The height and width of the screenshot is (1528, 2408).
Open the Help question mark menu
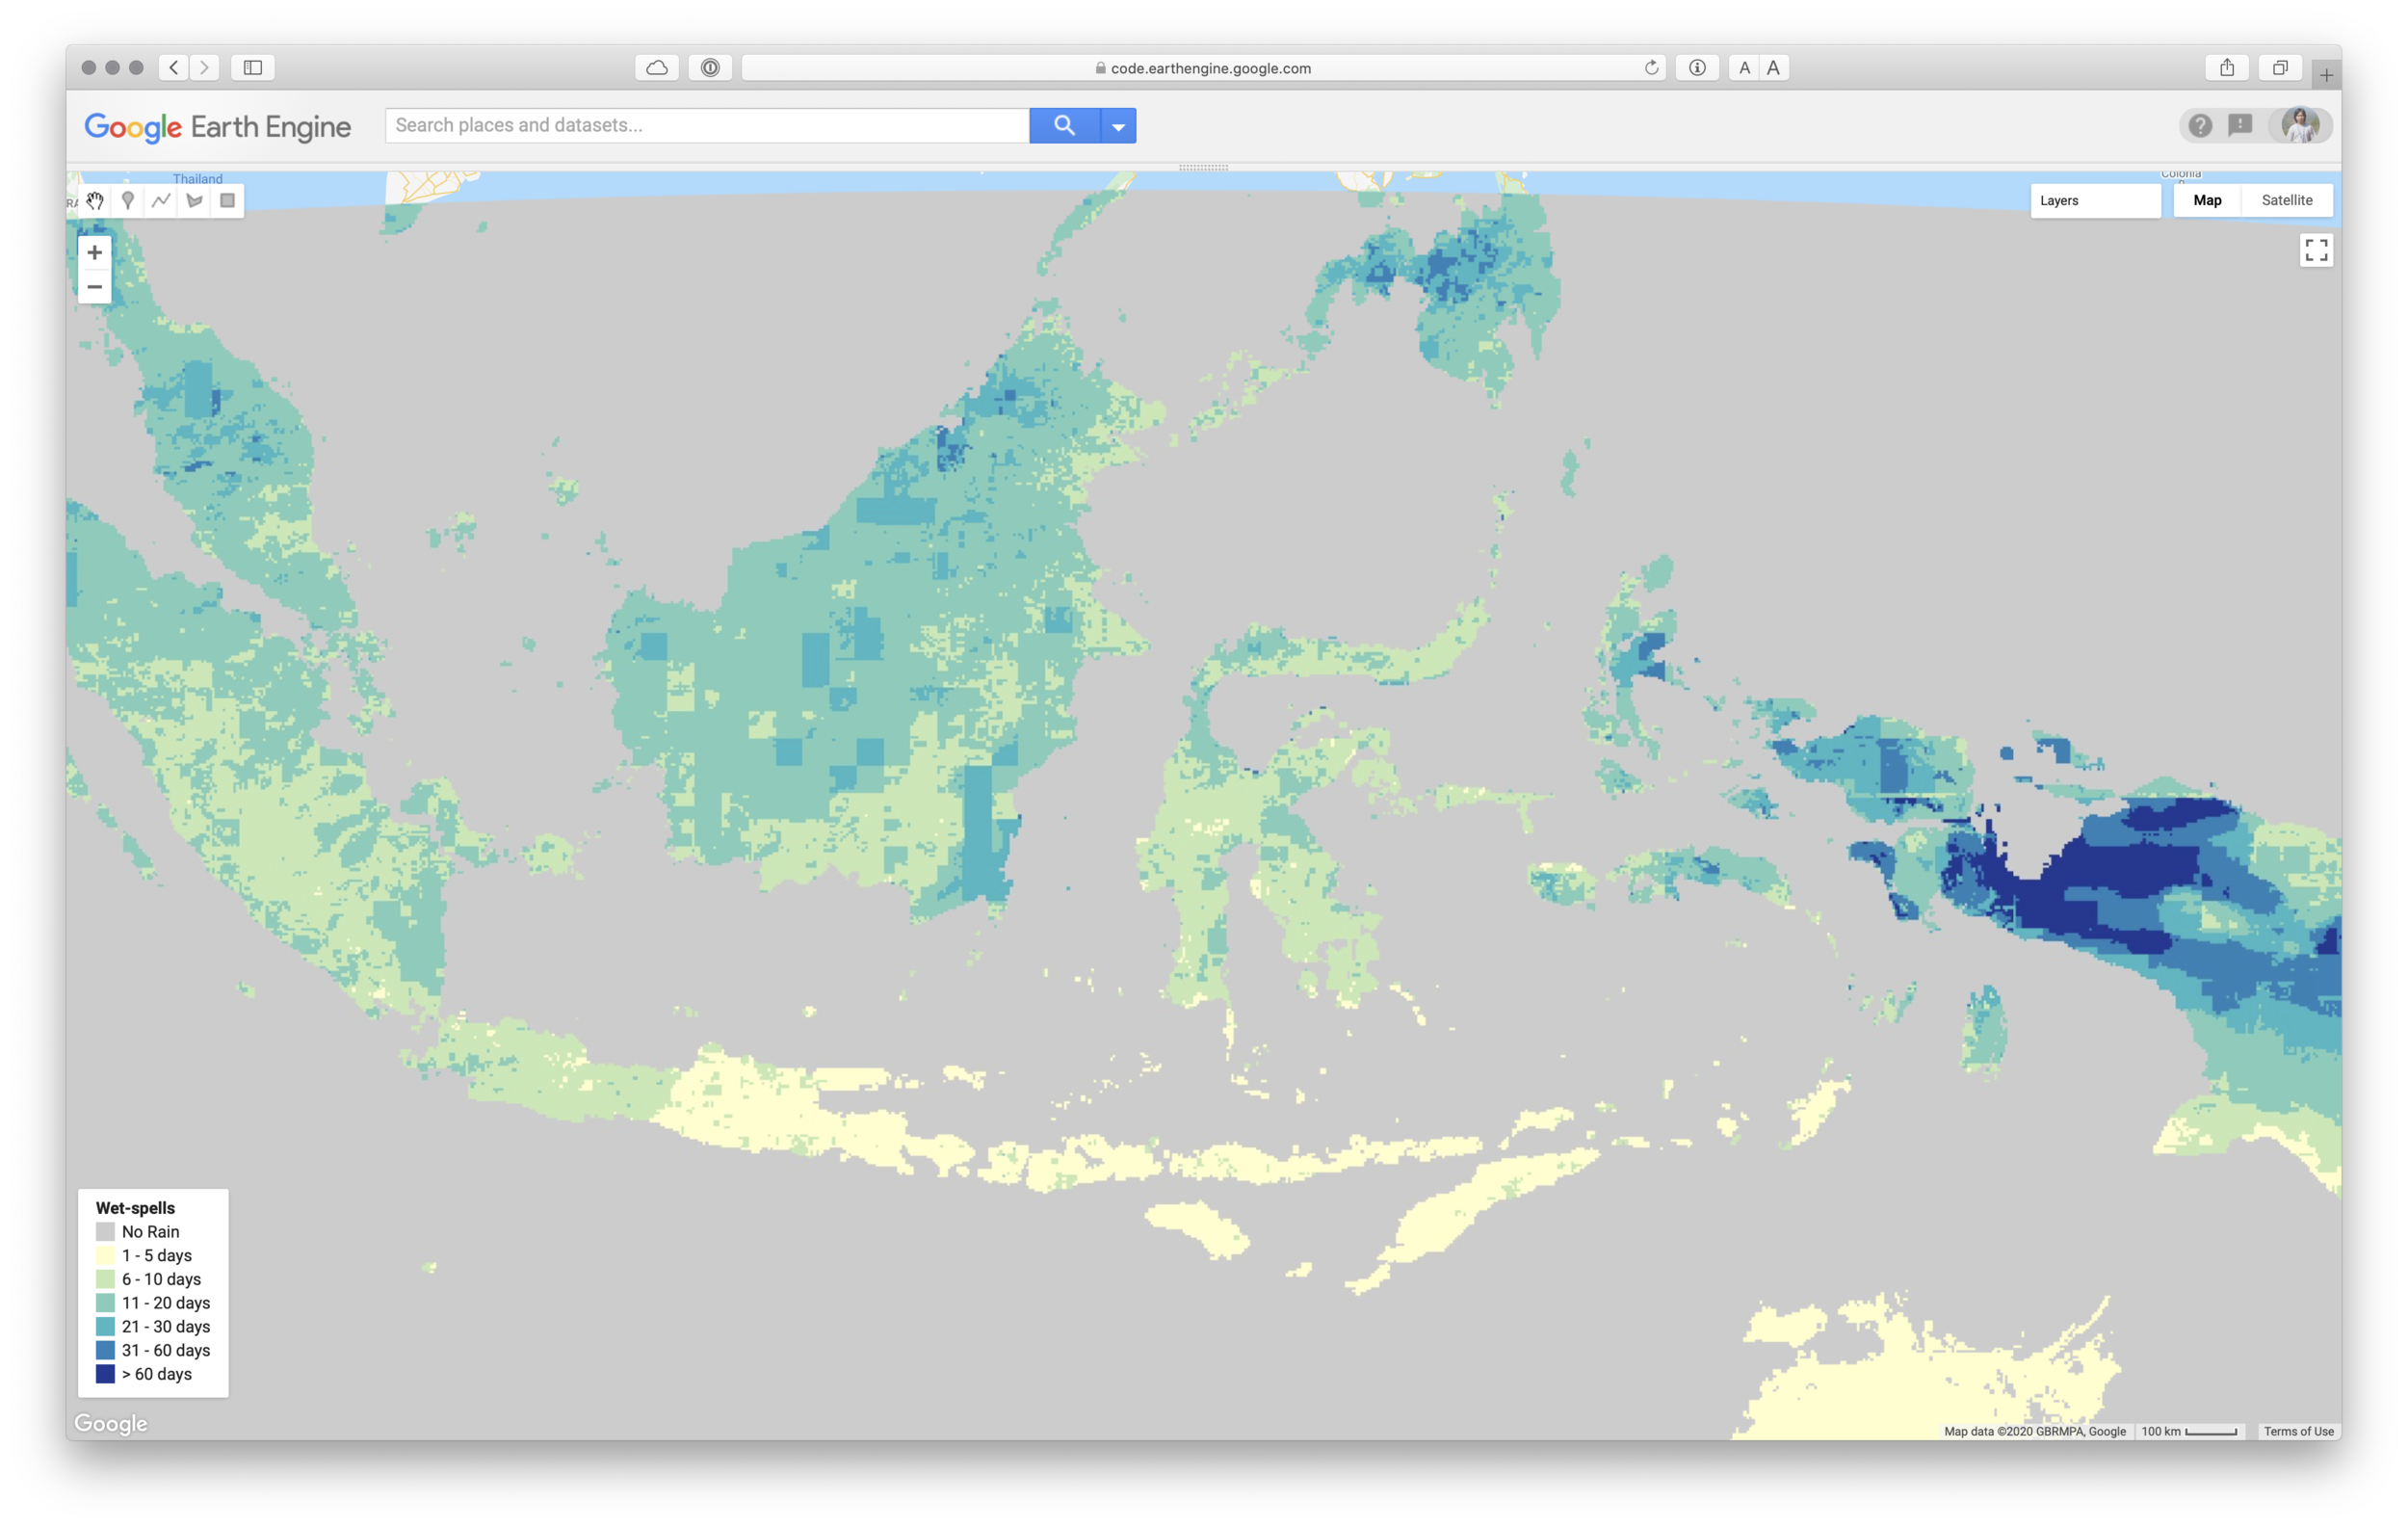click(x=2200, y=125)
